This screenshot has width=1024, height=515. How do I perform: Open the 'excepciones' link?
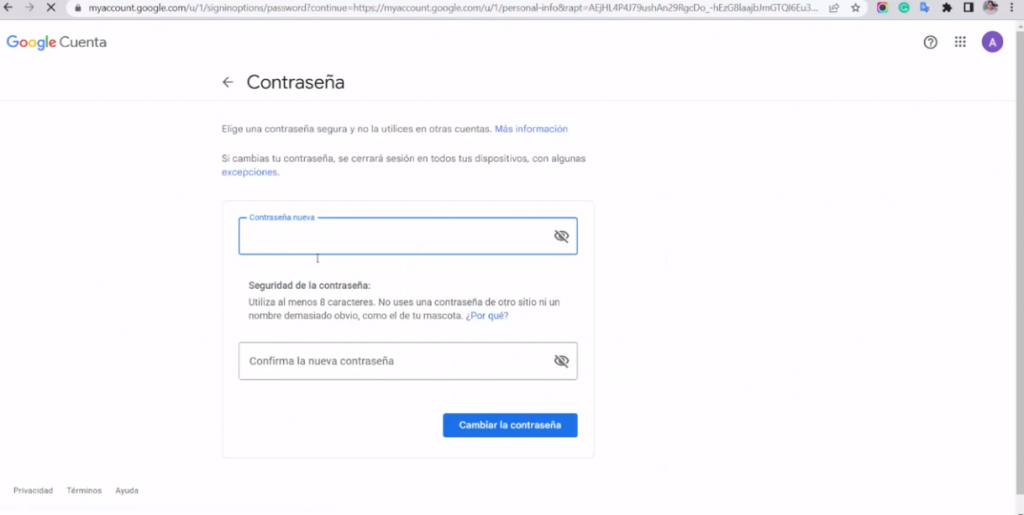[249, 172]
